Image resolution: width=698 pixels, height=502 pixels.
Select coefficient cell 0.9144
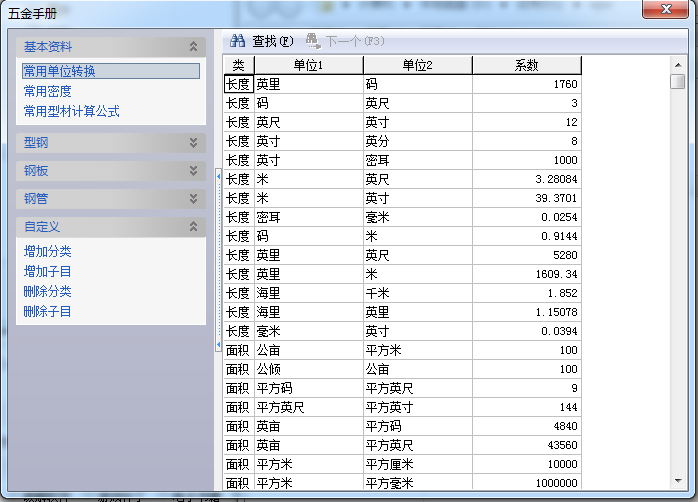coord(527,236)
